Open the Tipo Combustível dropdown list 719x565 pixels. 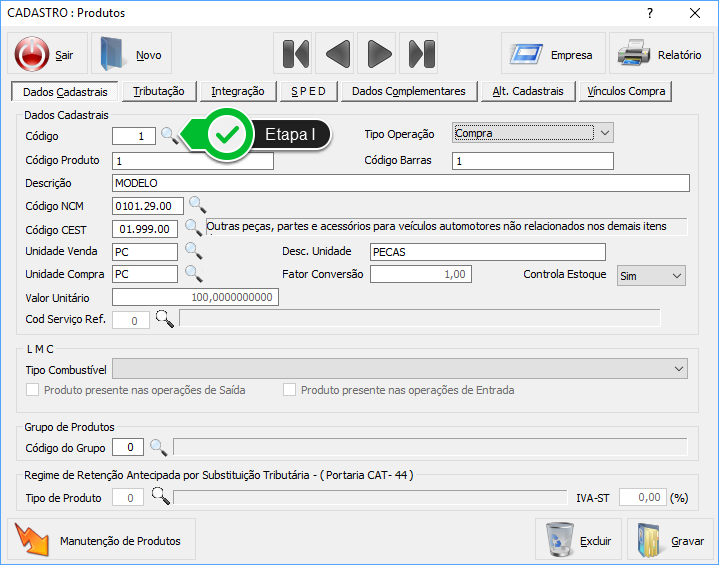coord(679,369)
